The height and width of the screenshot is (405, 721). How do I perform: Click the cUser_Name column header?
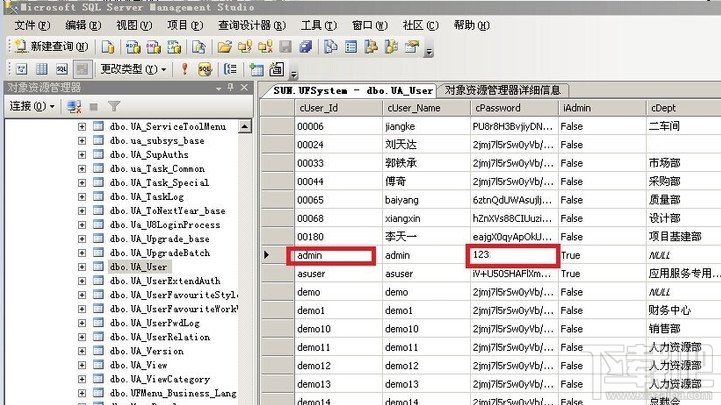coord(426,108)
